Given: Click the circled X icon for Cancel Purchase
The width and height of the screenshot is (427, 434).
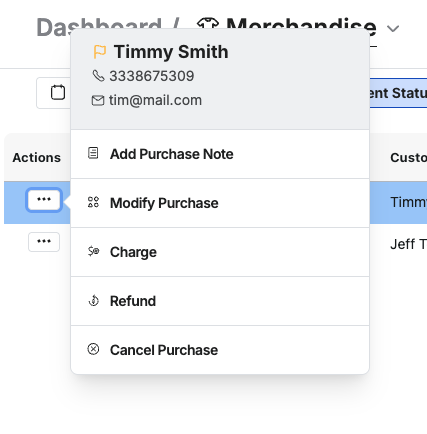Looking at the screenshot, I should pyautogui.click(x=93, y=349).
